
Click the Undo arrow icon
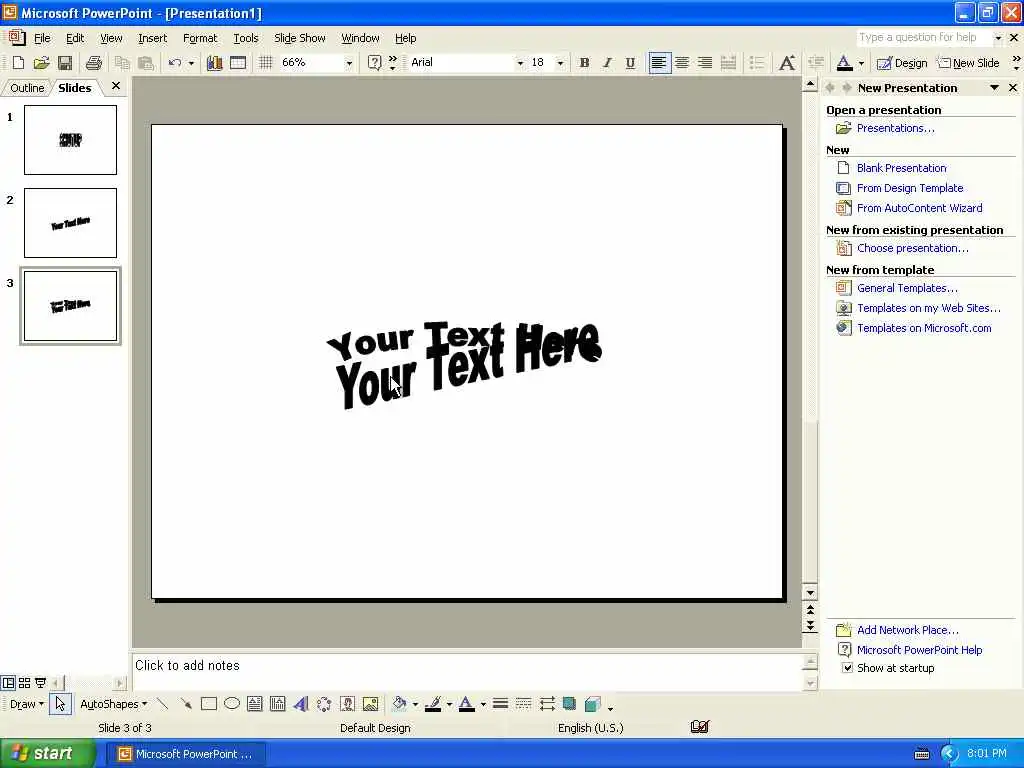coord(174,63)
